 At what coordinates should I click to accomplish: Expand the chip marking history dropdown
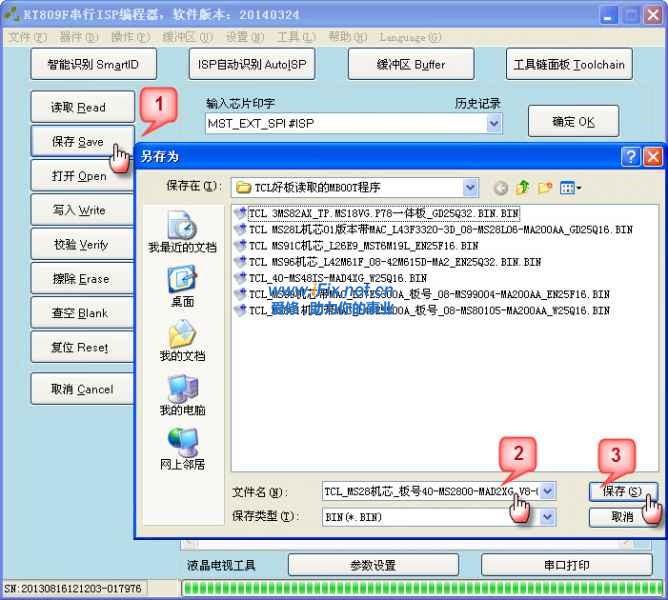493,123
